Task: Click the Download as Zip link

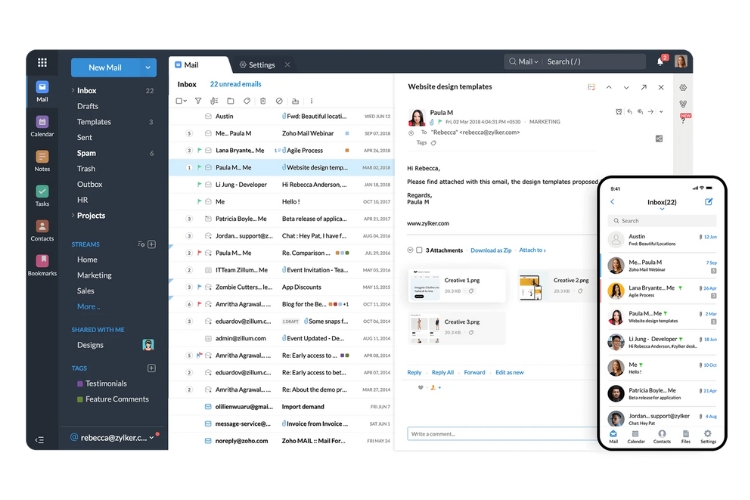Action: (491, 250)
